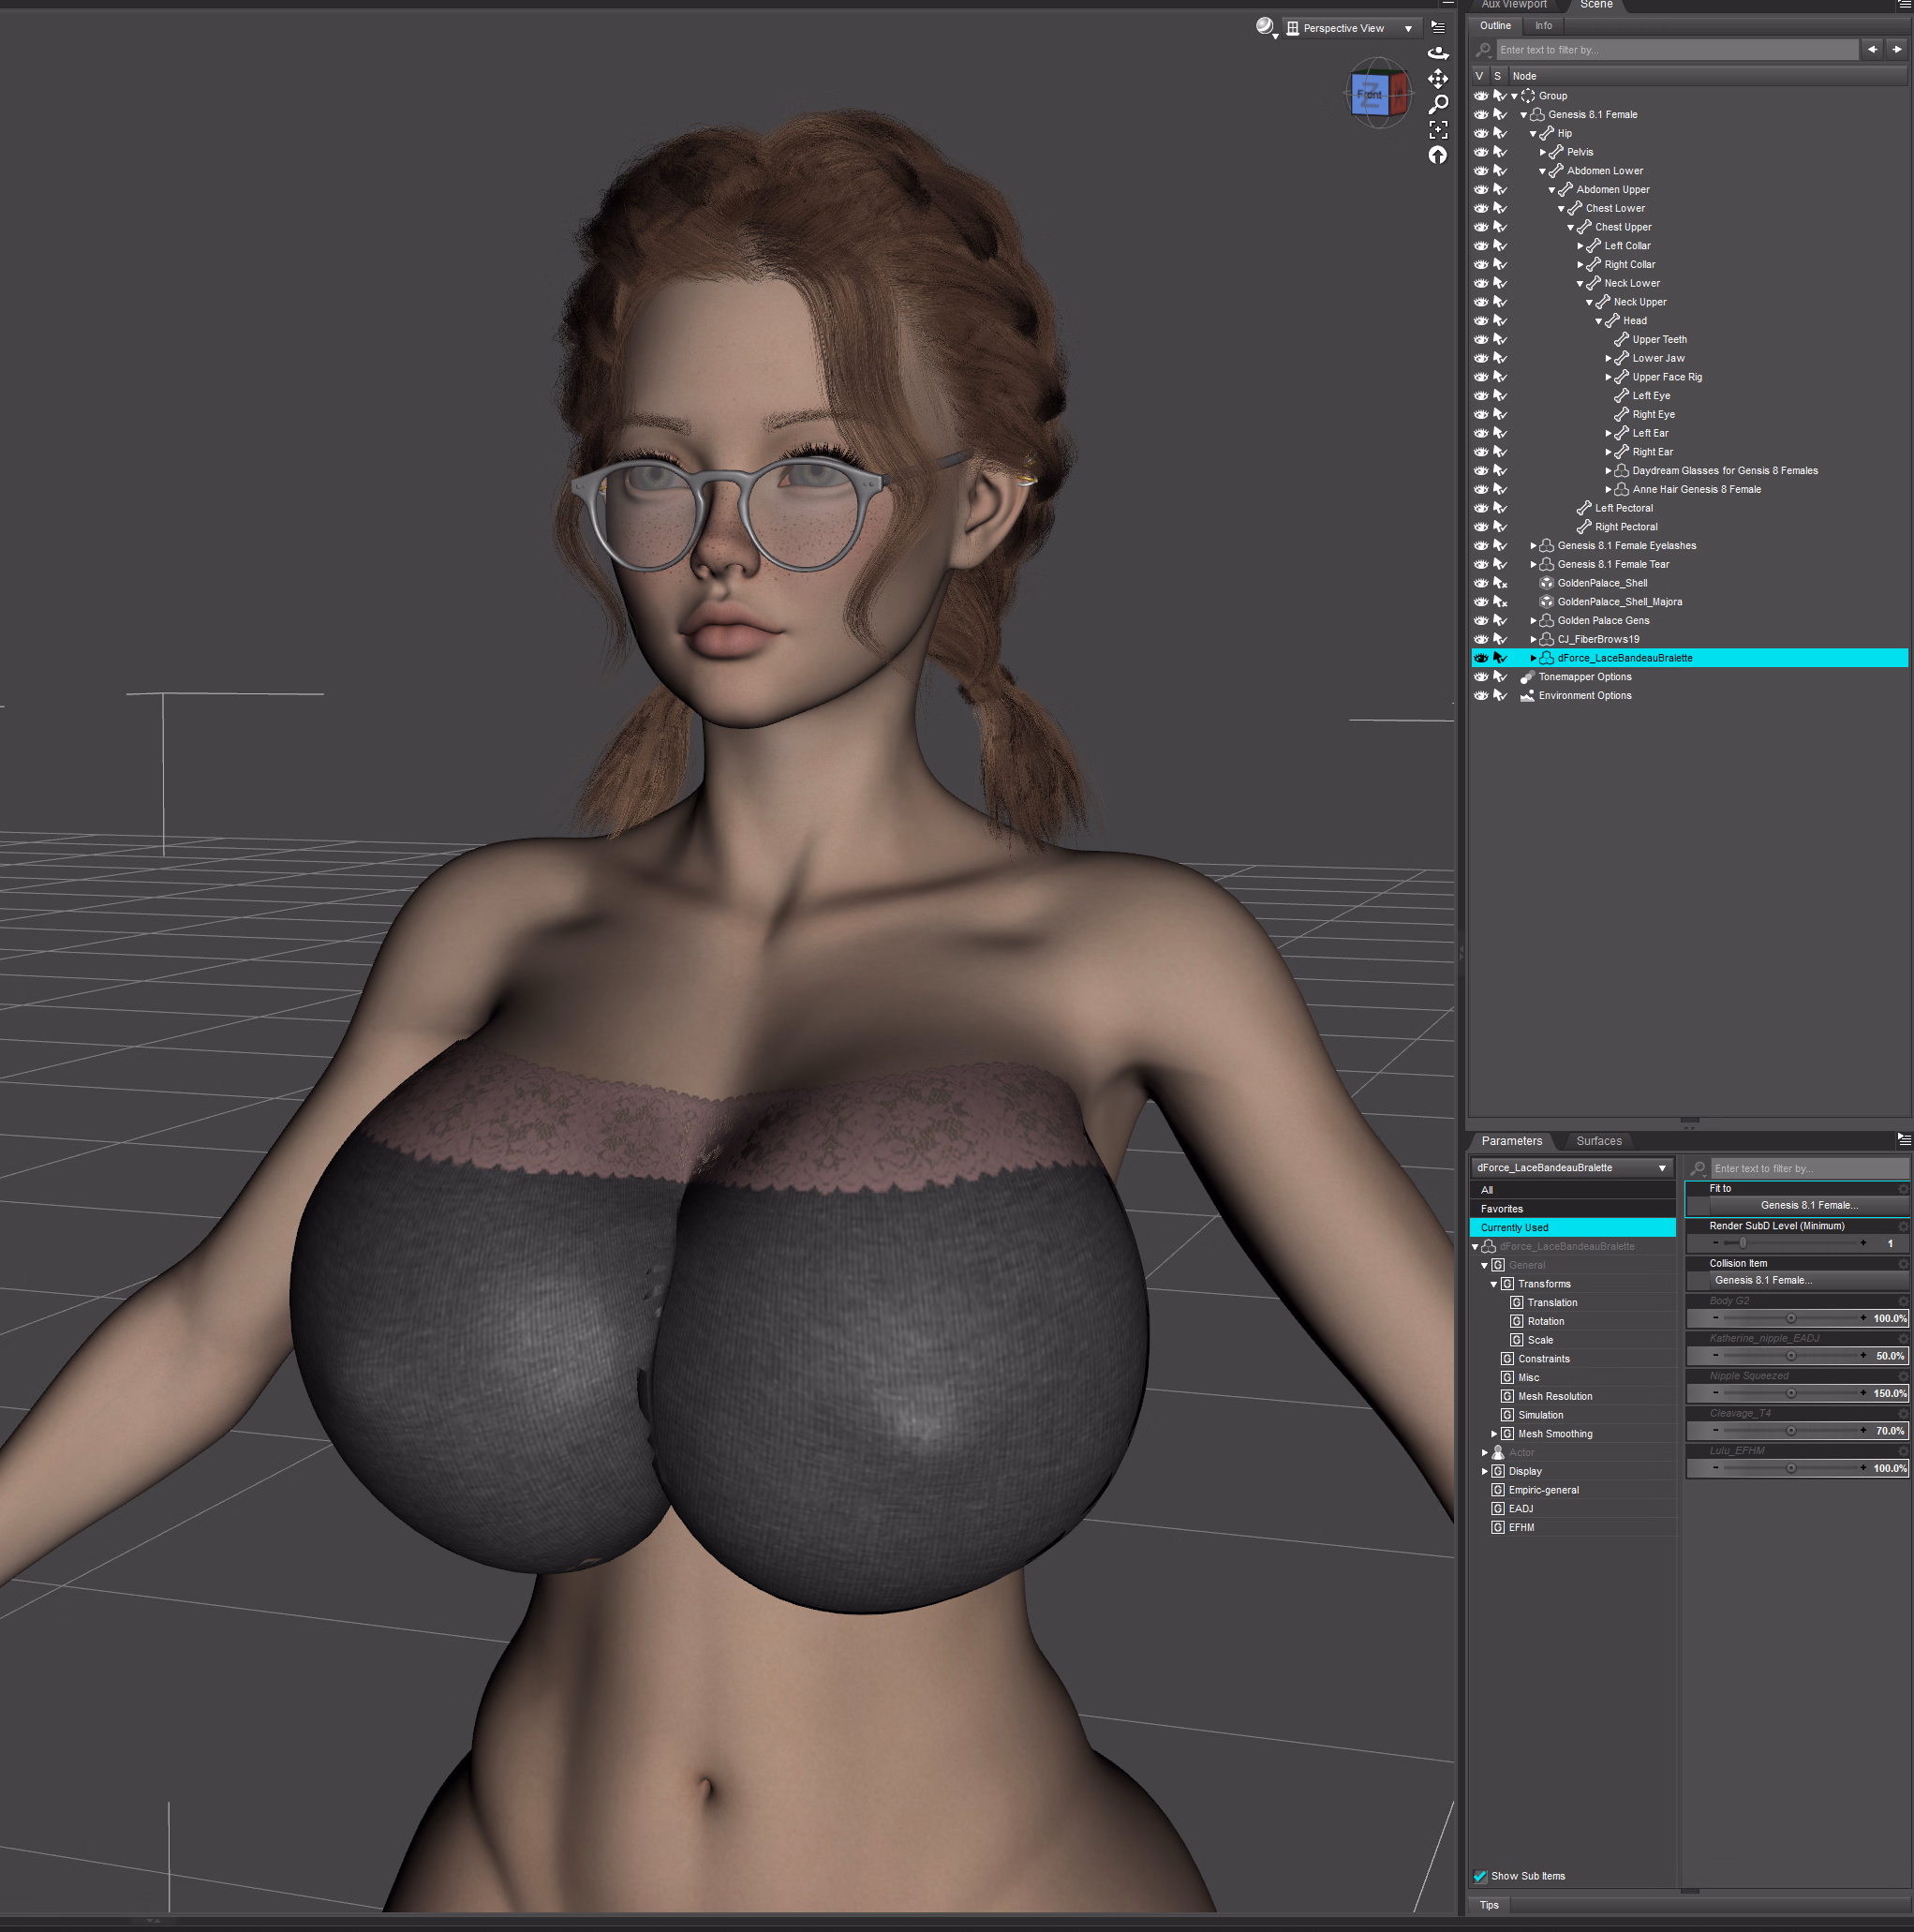The height and width of the screenshot is (1932, 1914).
Task: Switch to the Info tab
Action: coord(1543,26)
